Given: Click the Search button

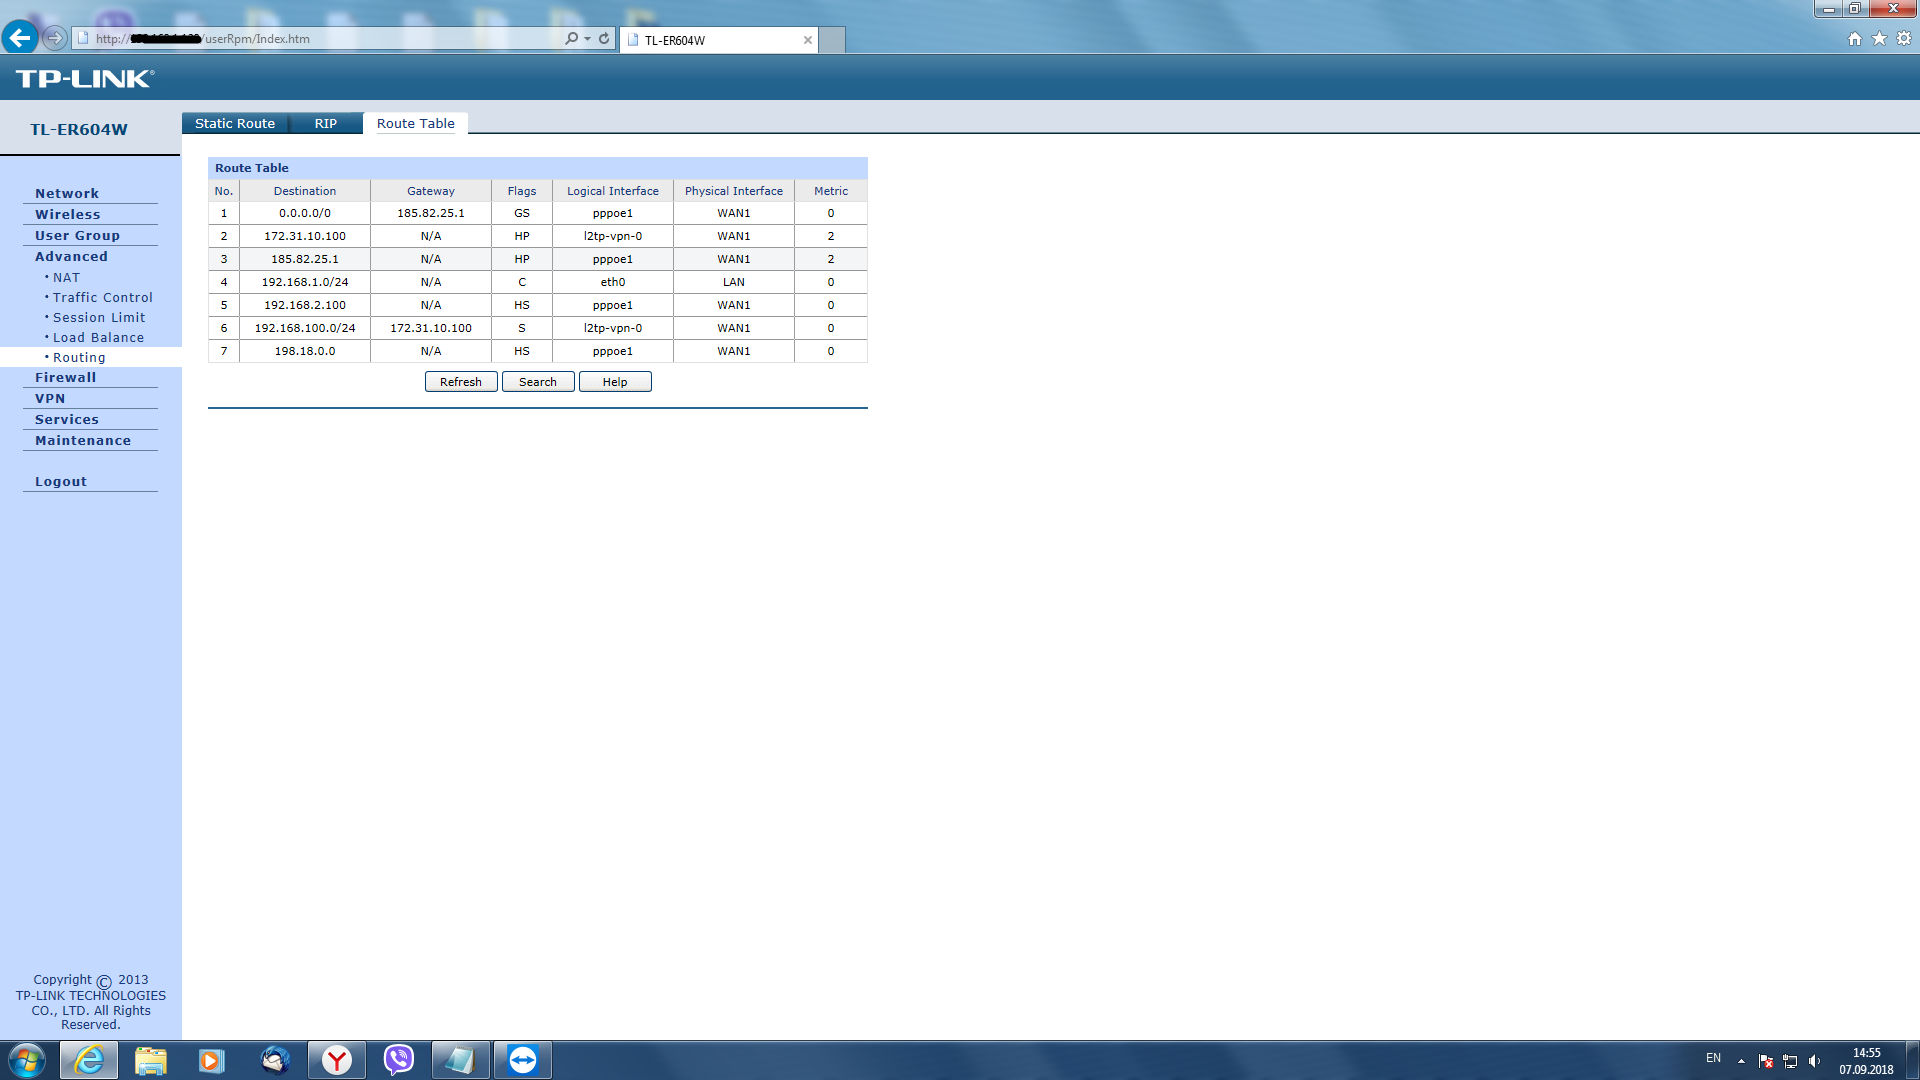Looking at the screenshot, I should click(x=538, y=382).
